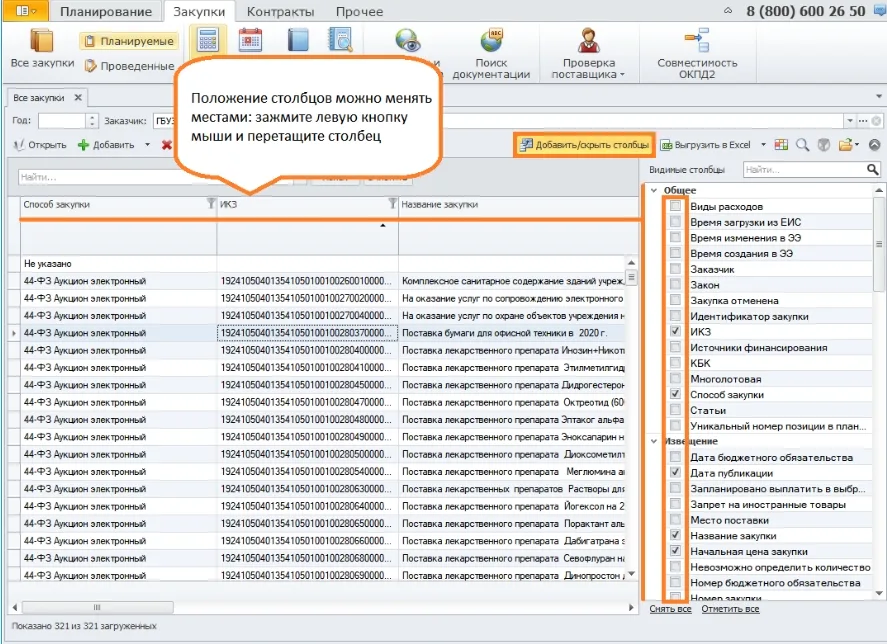Click the horizontal scrollbar thumb of the table
This screenshot has width=887, height=644.
coord(97,607)
